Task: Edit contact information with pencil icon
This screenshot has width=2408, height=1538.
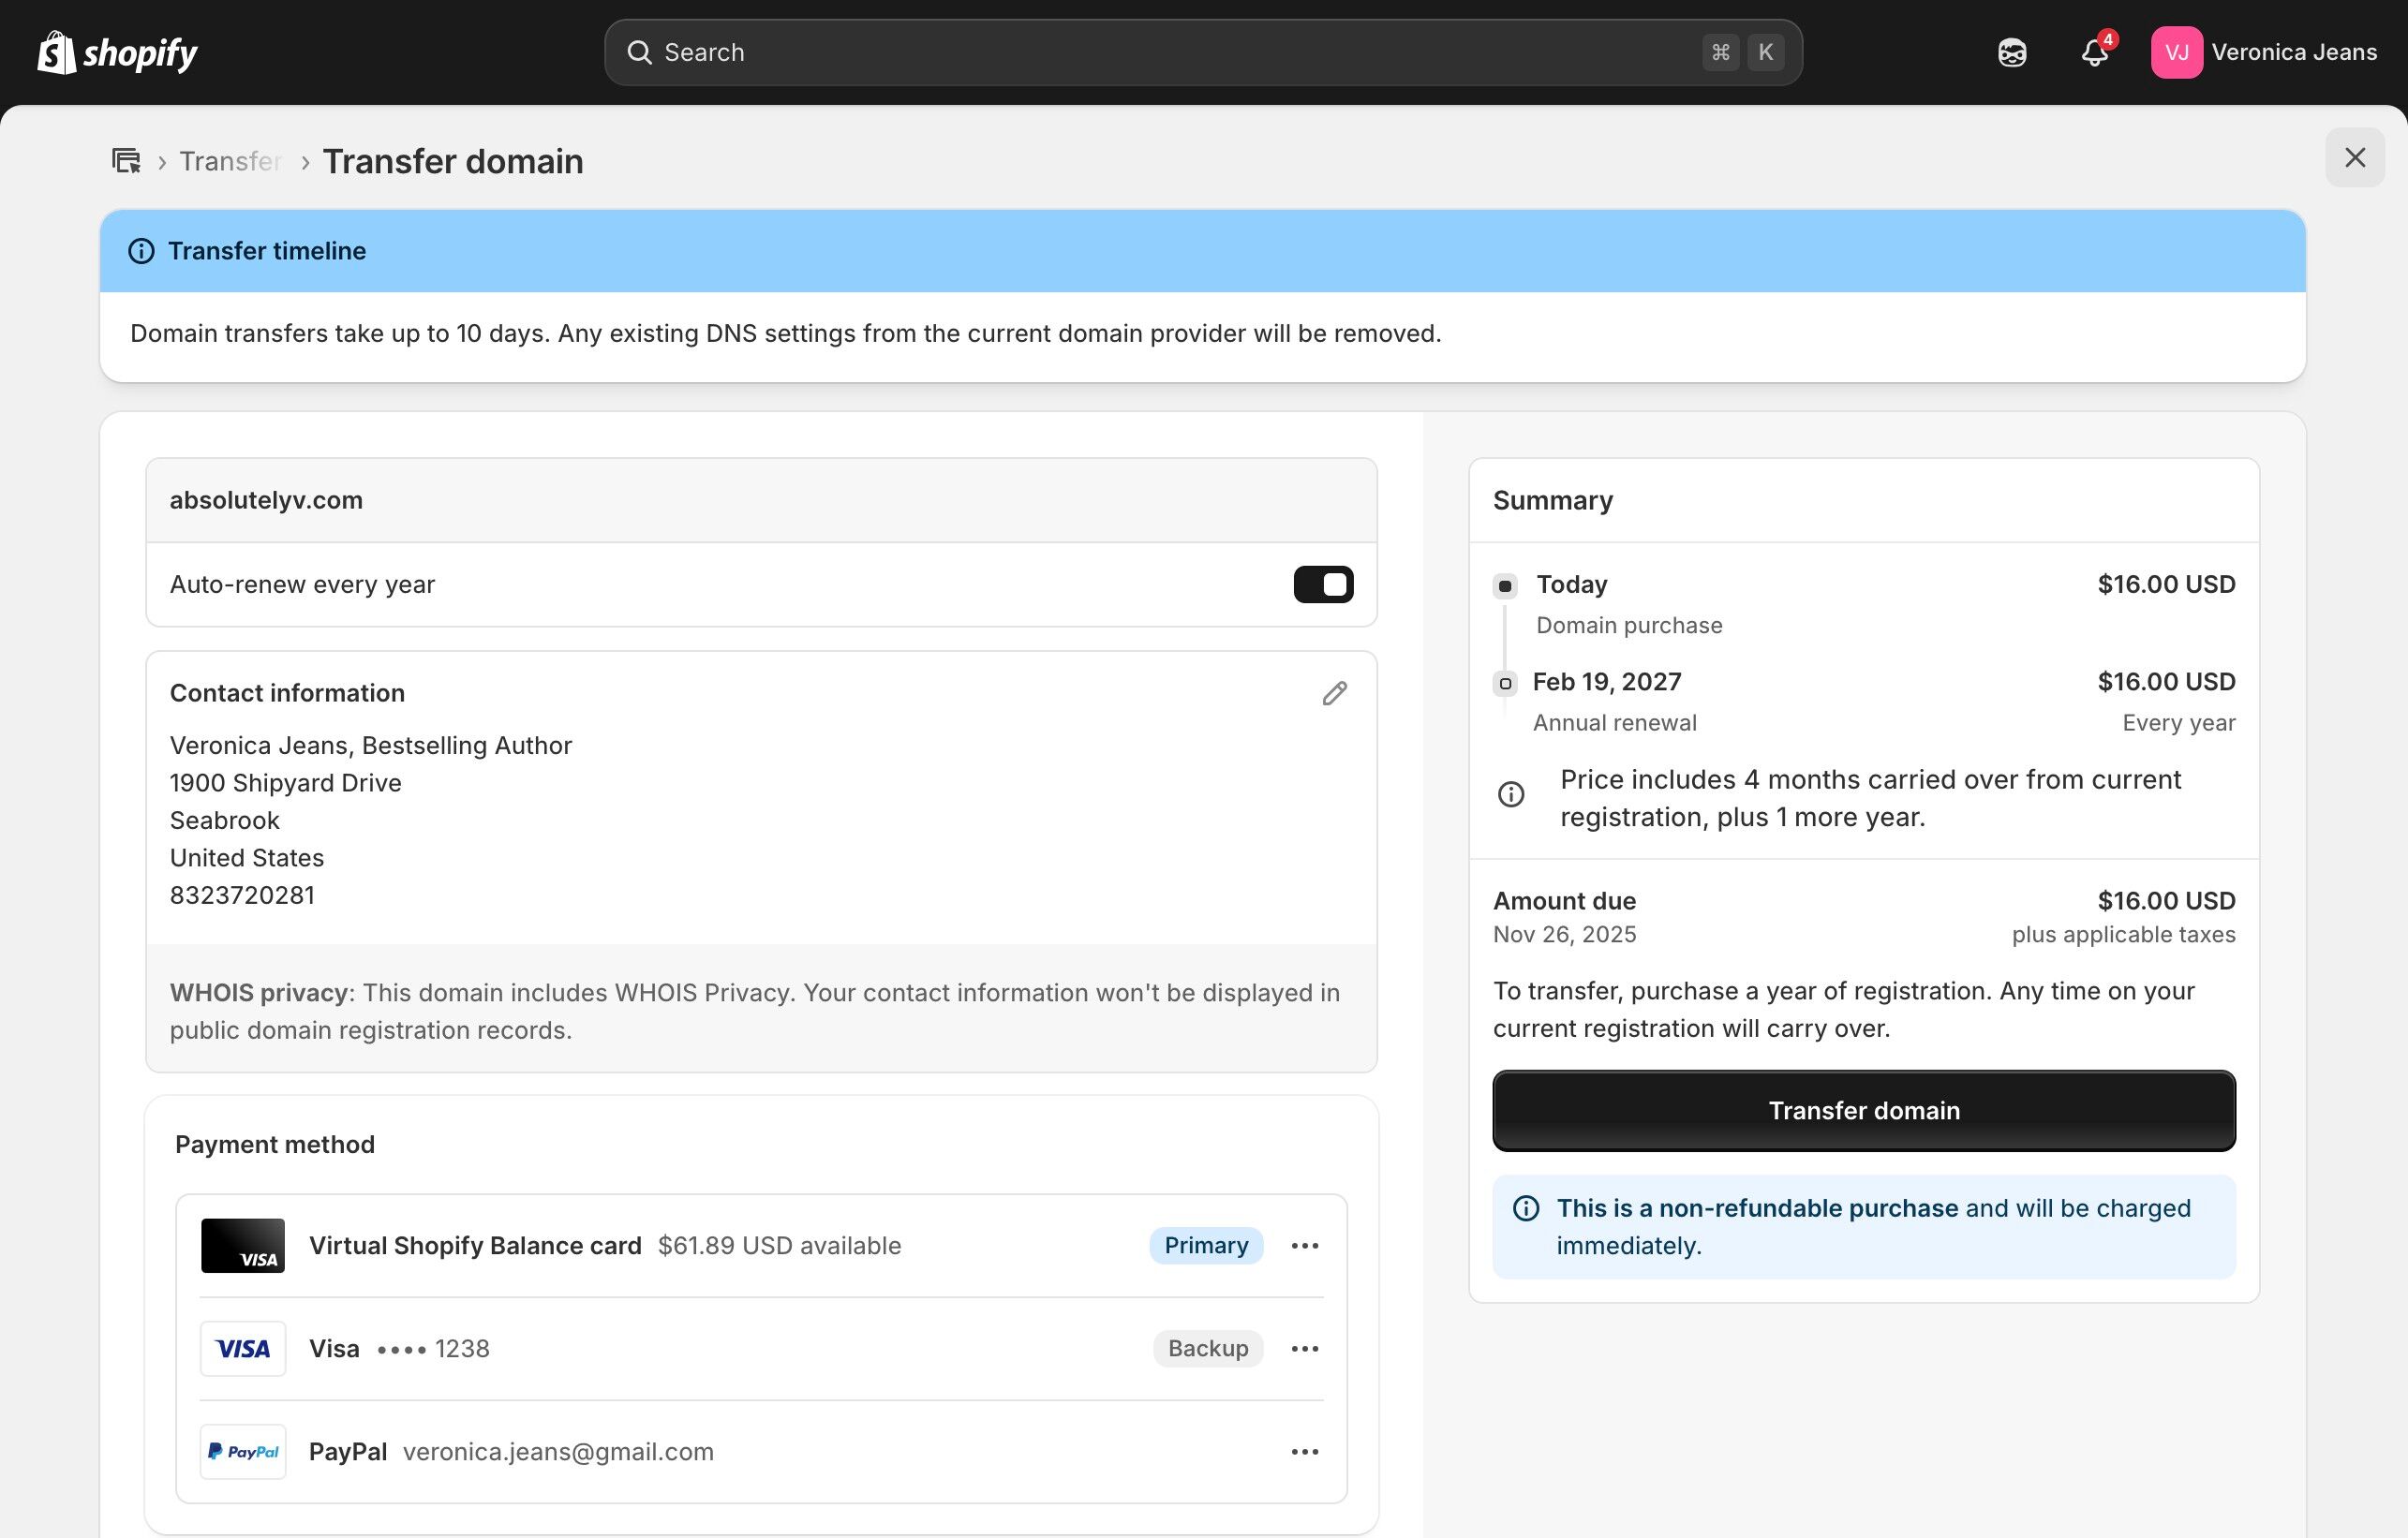Action: coord(1334,693)
